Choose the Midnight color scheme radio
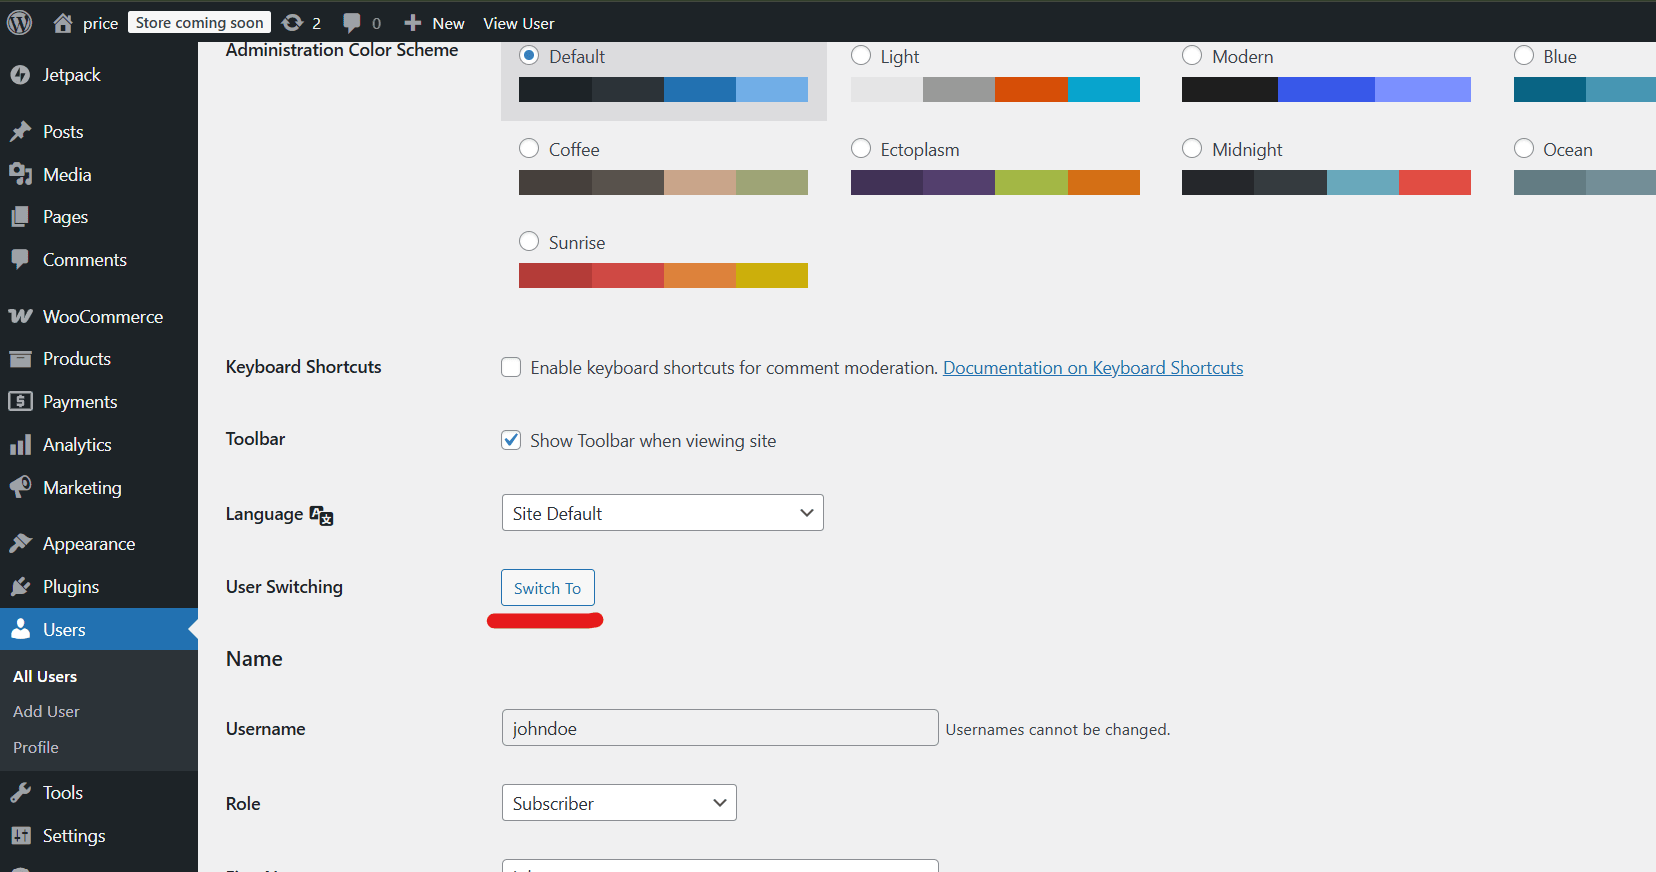The height and width of the screenshot is (872, 1656). coord(1192,149)
